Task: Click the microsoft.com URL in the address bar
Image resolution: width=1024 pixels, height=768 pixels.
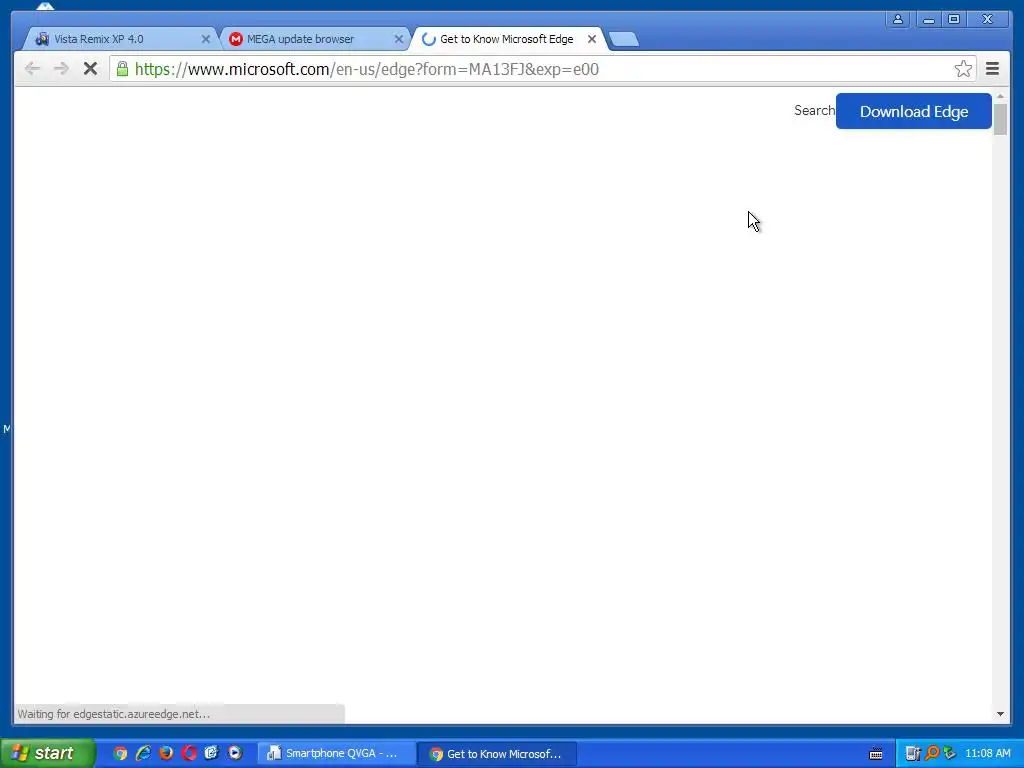Action: pyautogui.click(x=366, y=69)
